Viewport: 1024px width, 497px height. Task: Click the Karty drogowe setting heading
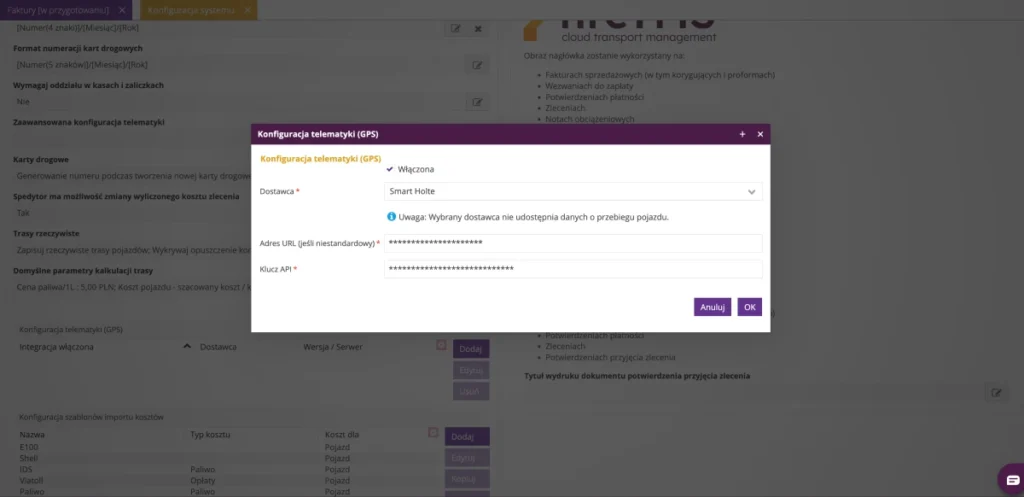coord(41,159)
